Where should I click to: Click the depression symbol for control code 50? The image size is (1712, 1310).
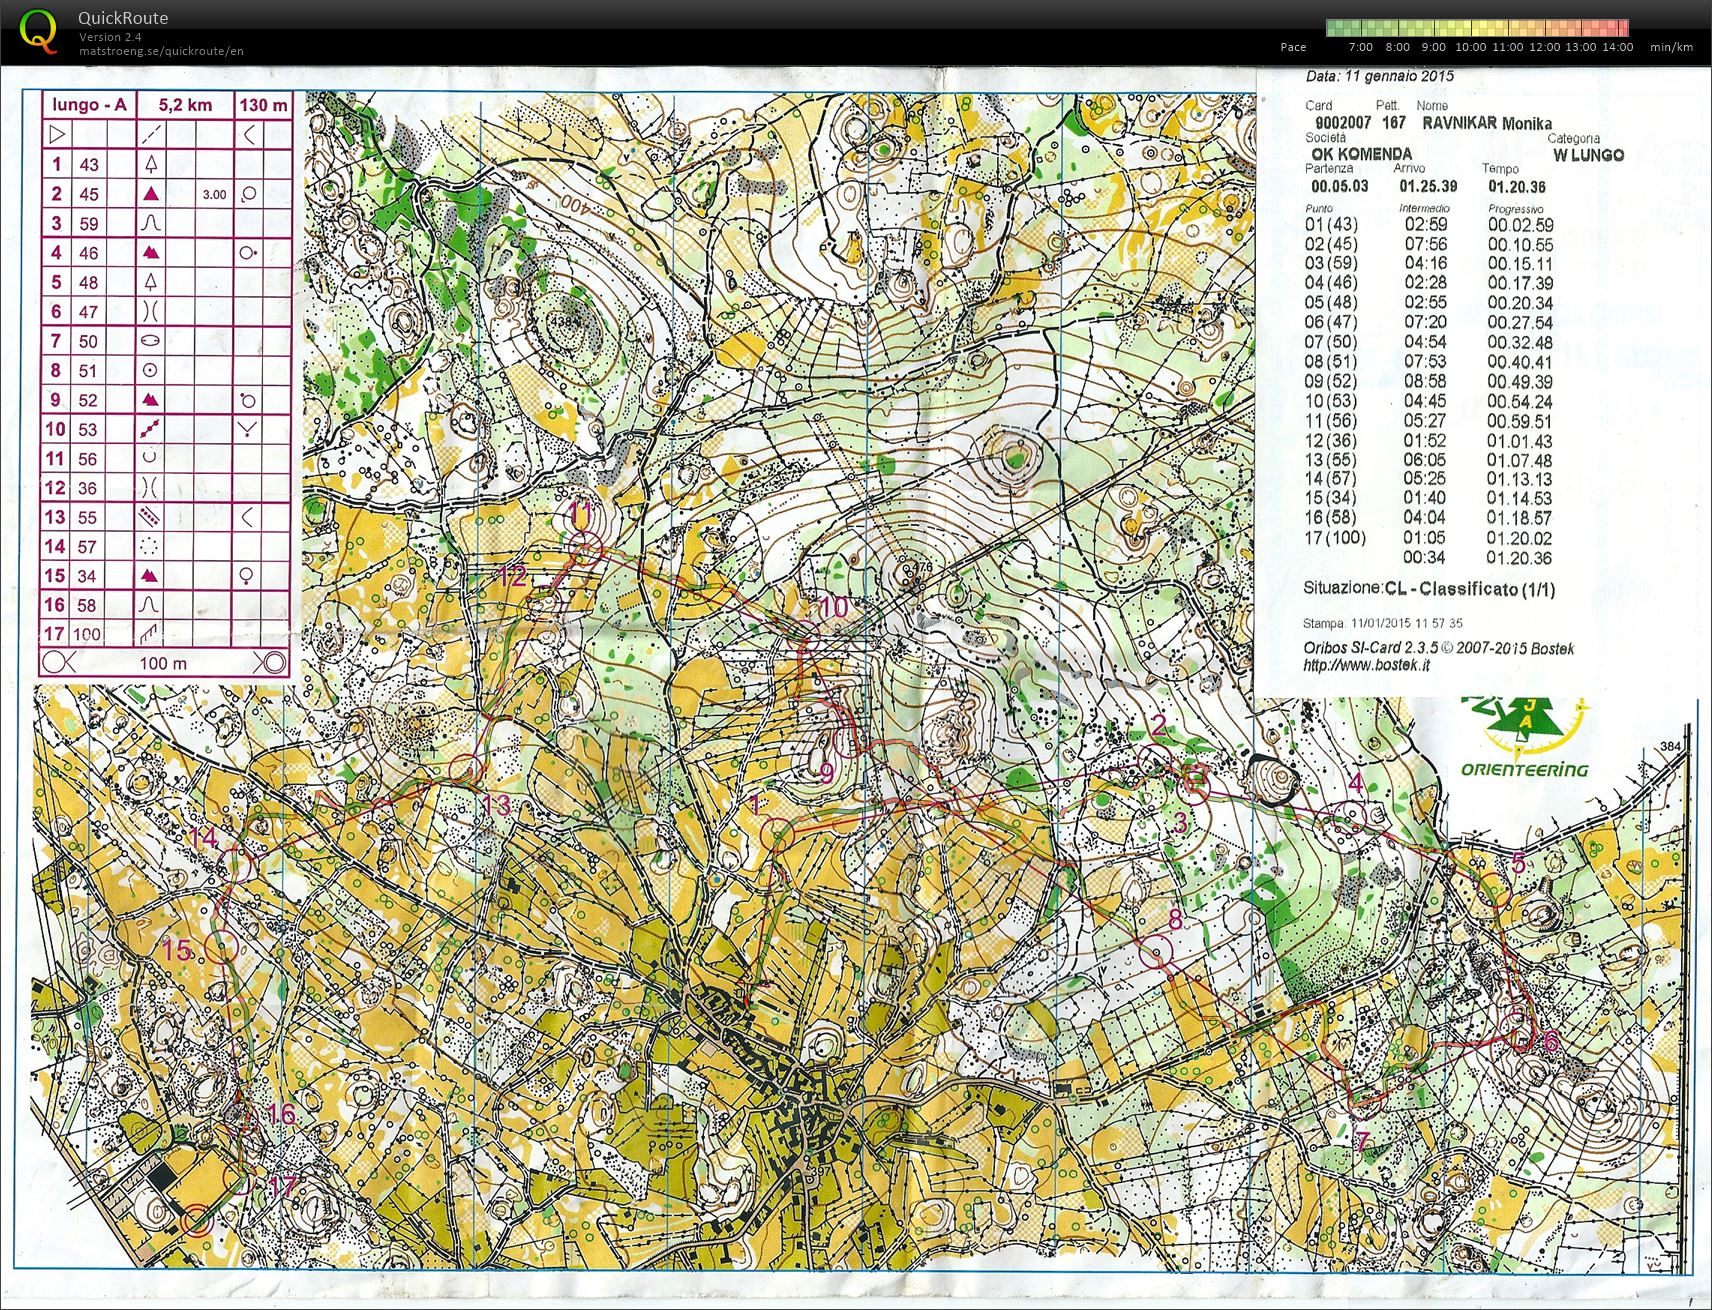[150, 340]
